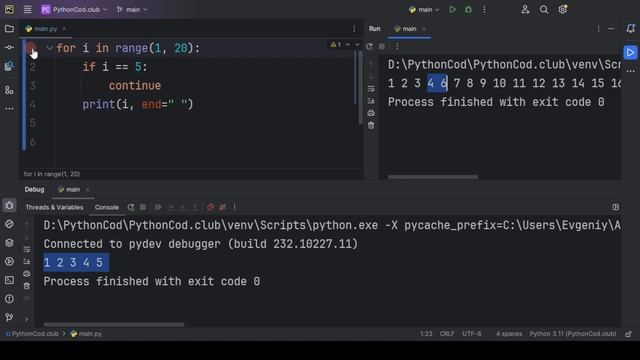This screenshot has width=640, height=360.
Task: Switch to Threads & Variables tab
Action: 54,207
